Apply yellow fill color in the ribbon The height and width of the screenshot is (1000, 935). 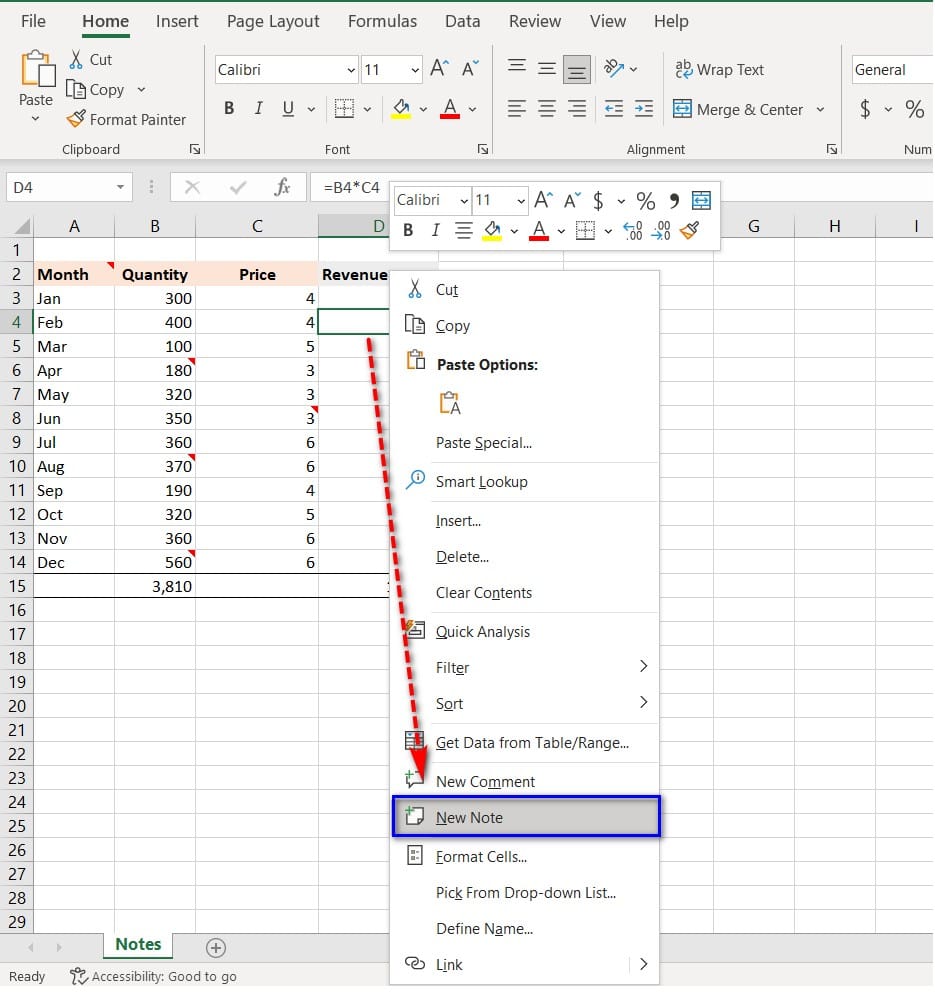point(401,108)
